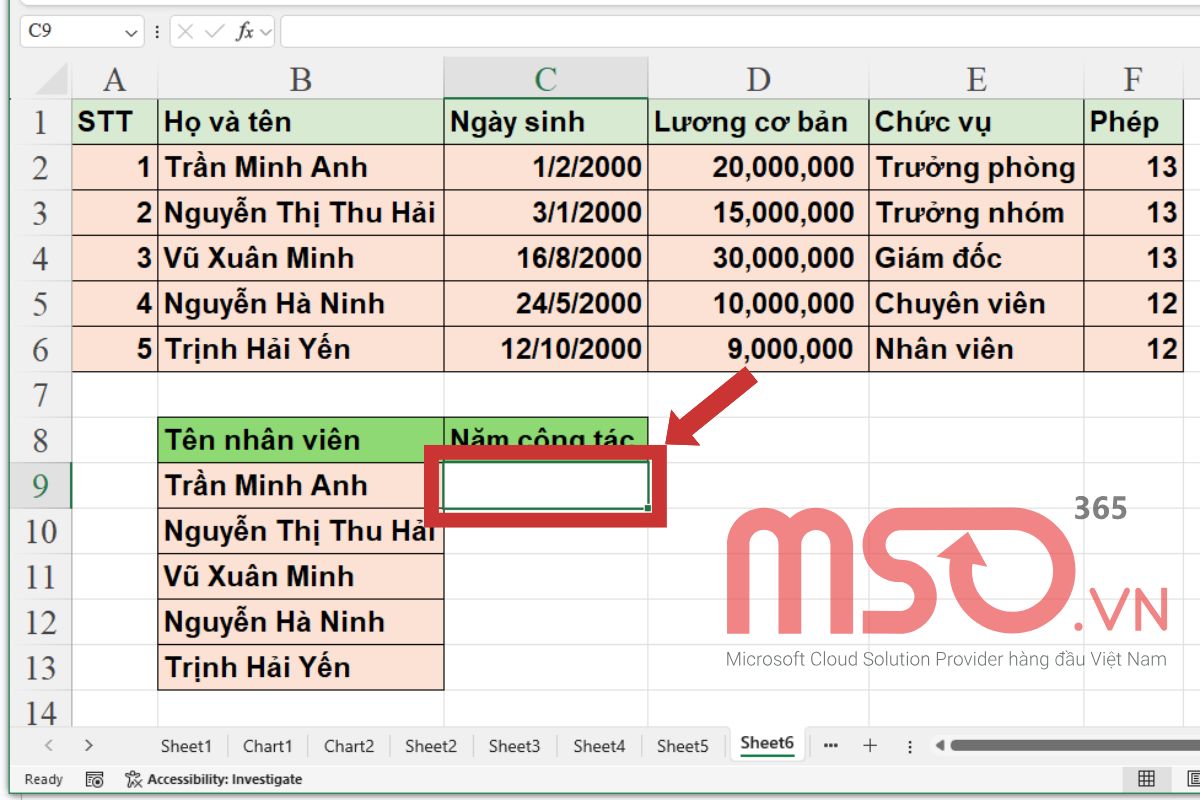Image resolution: width=1200 pixels, height=800 pixels.
Task: Click the Enter checkmark formula button
Action: point(214,32)
